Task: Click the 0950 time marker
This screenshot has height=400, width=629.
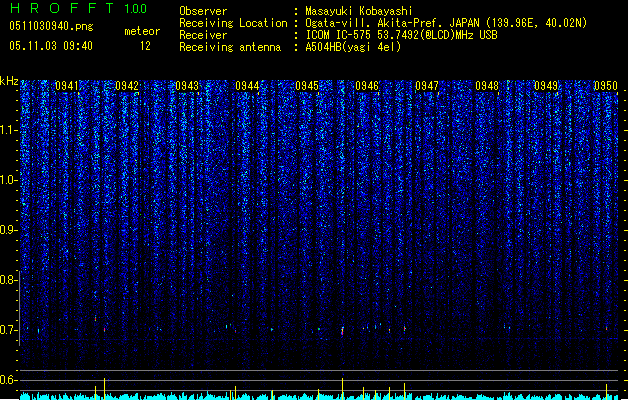Action: coord(606,86)
